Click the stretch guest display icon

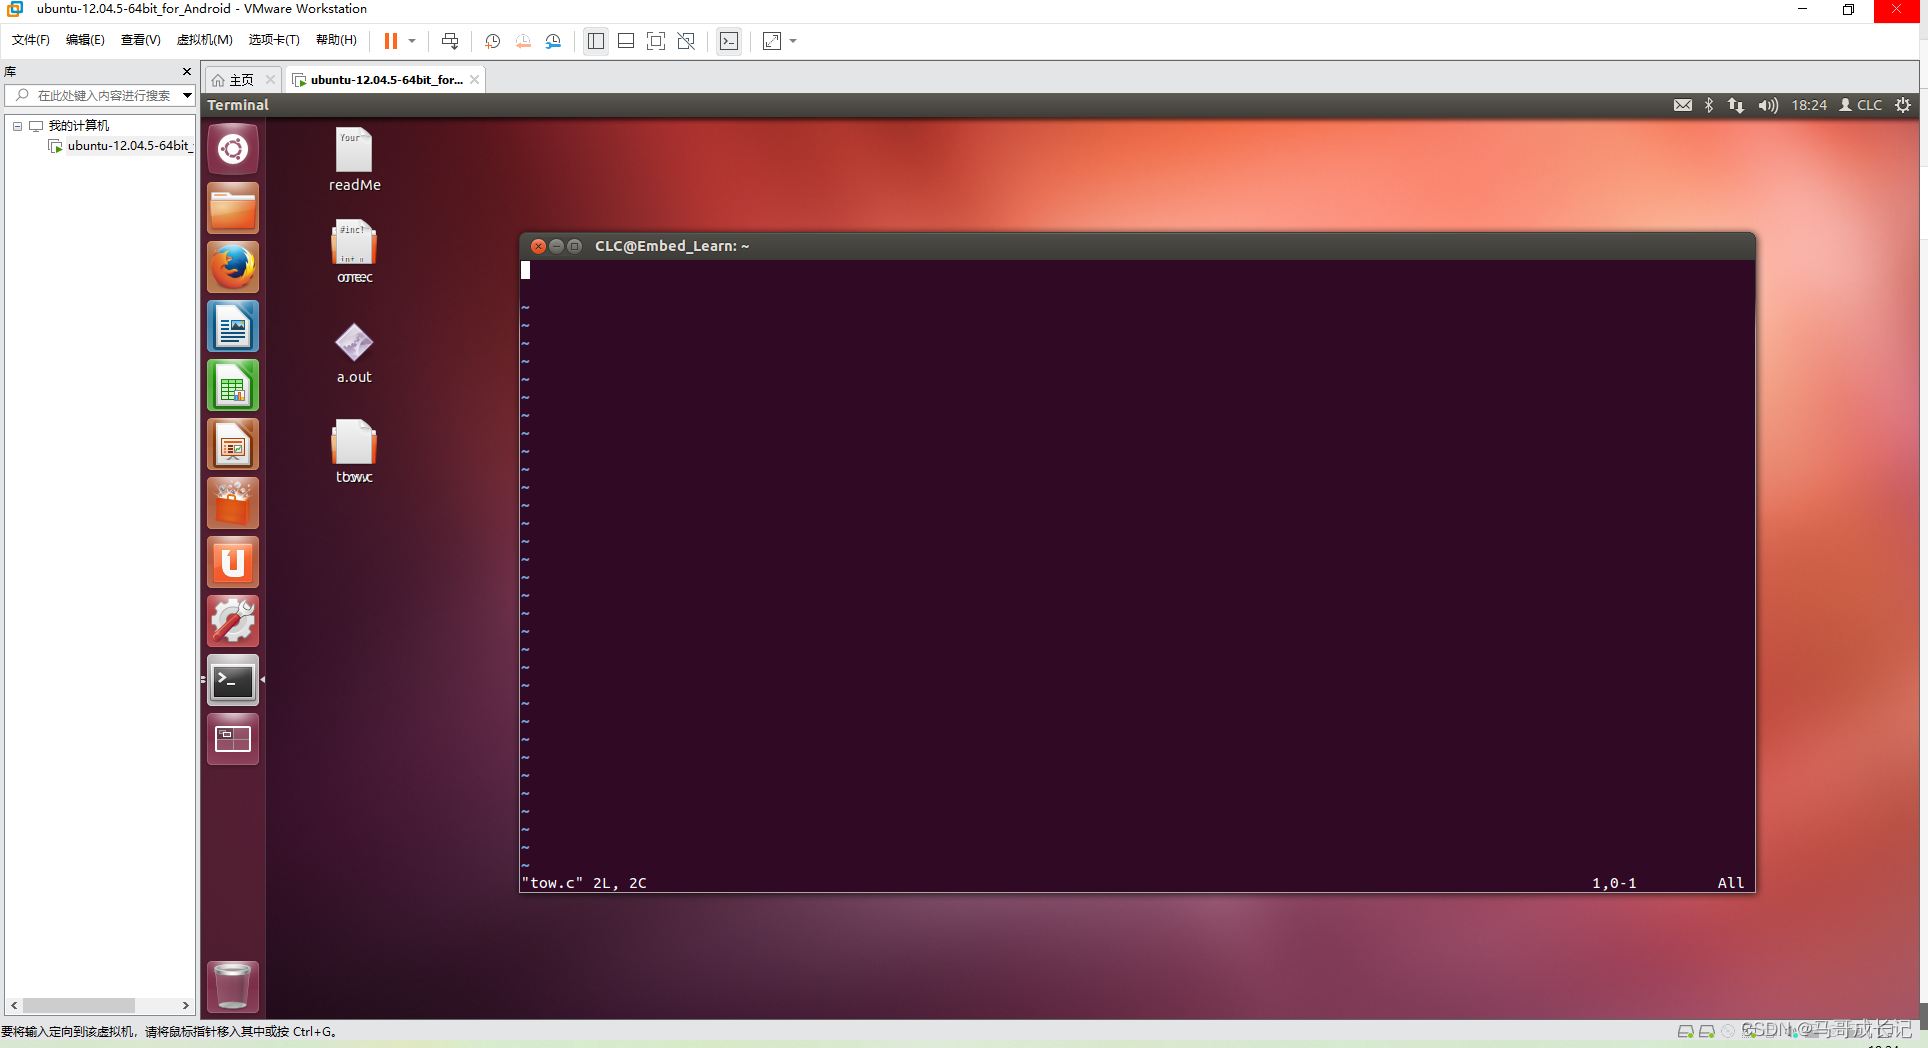tap(772, 41)
